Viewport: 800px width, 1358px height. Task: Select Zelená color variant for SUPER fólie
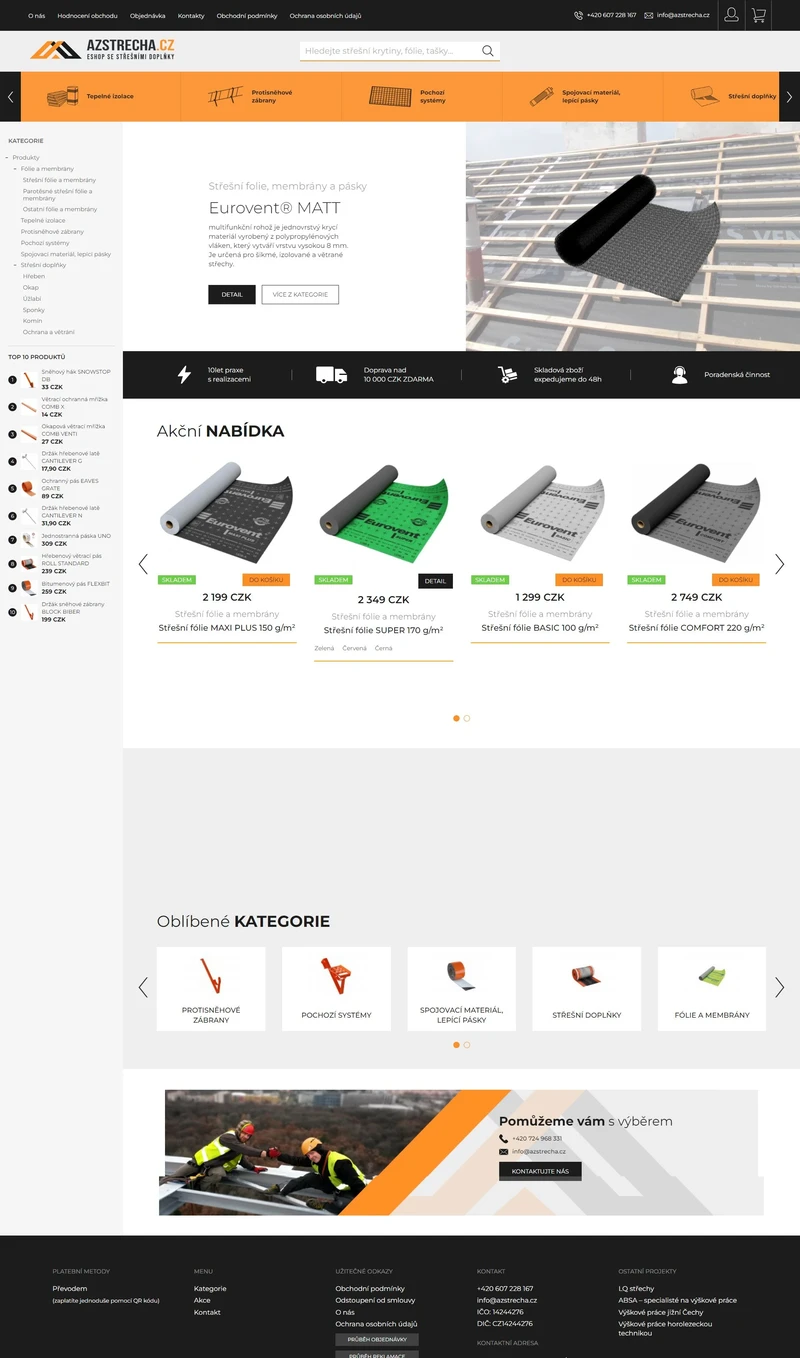pos(324,648)
